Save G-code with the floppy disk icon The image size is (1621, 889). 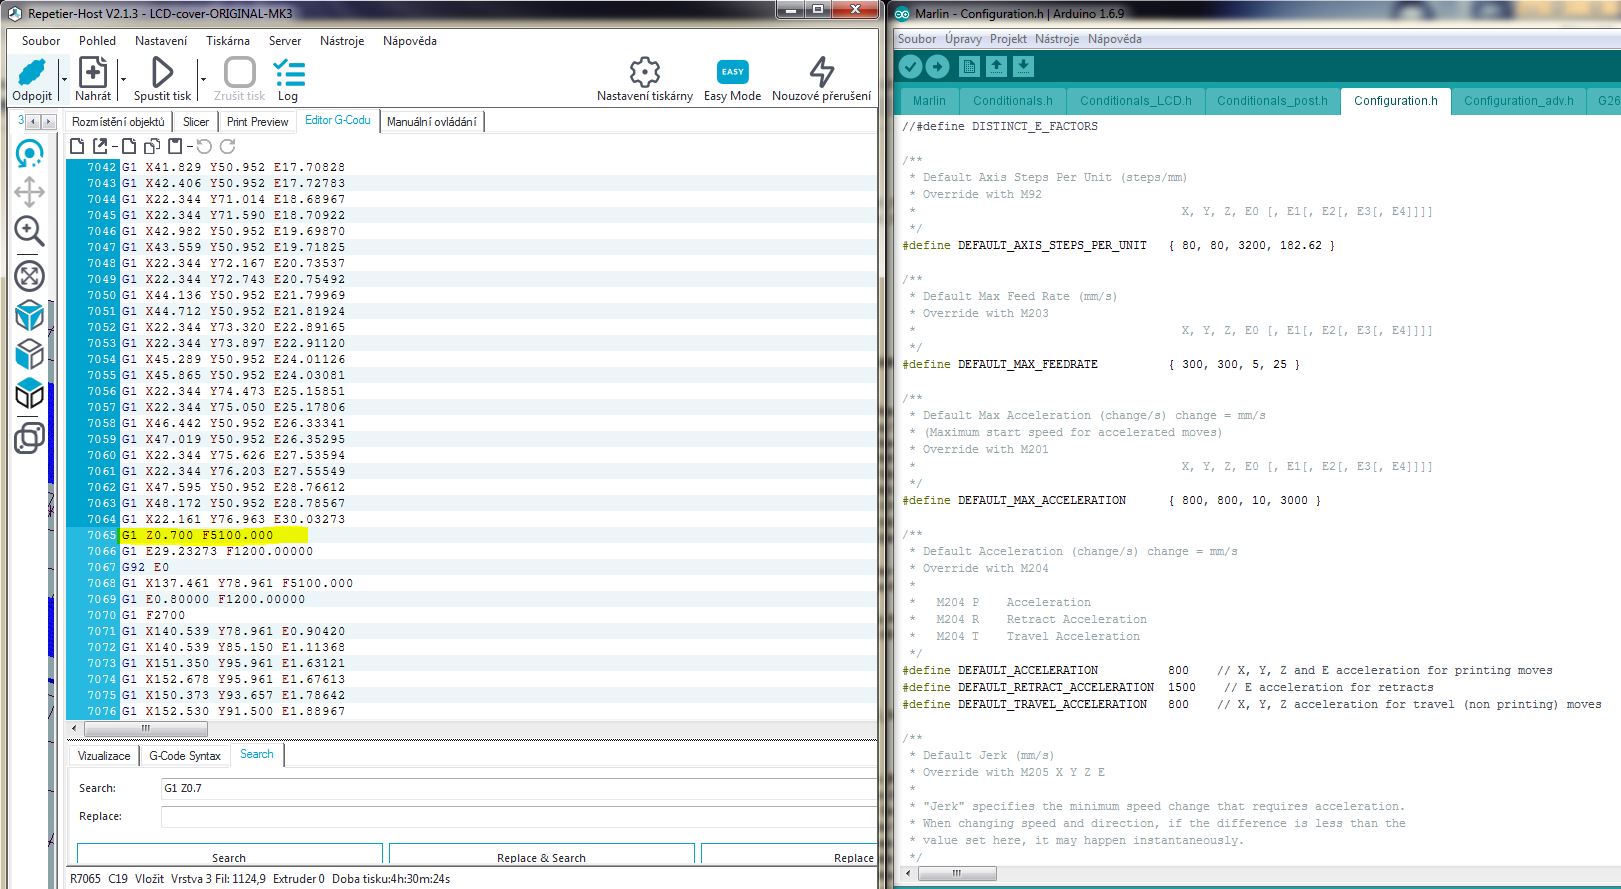(x=175, y=146)
